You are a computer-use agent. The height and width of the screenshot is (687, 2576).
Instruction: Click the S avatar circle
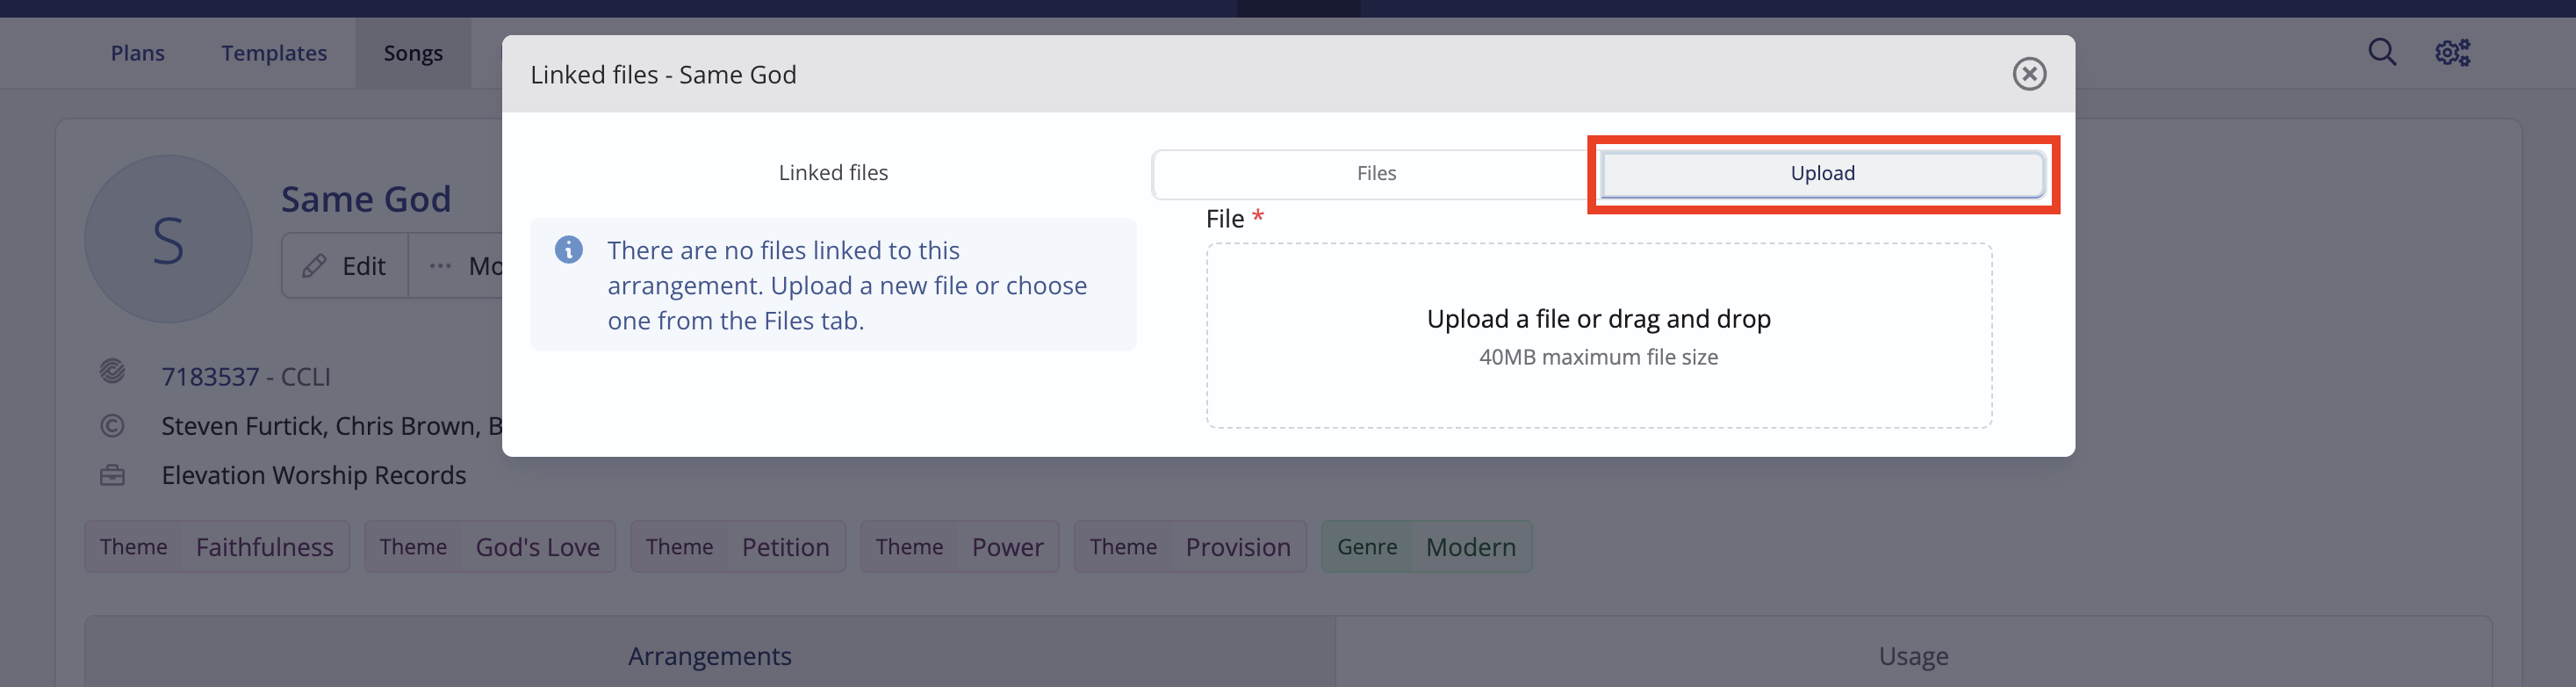[168, 239]
